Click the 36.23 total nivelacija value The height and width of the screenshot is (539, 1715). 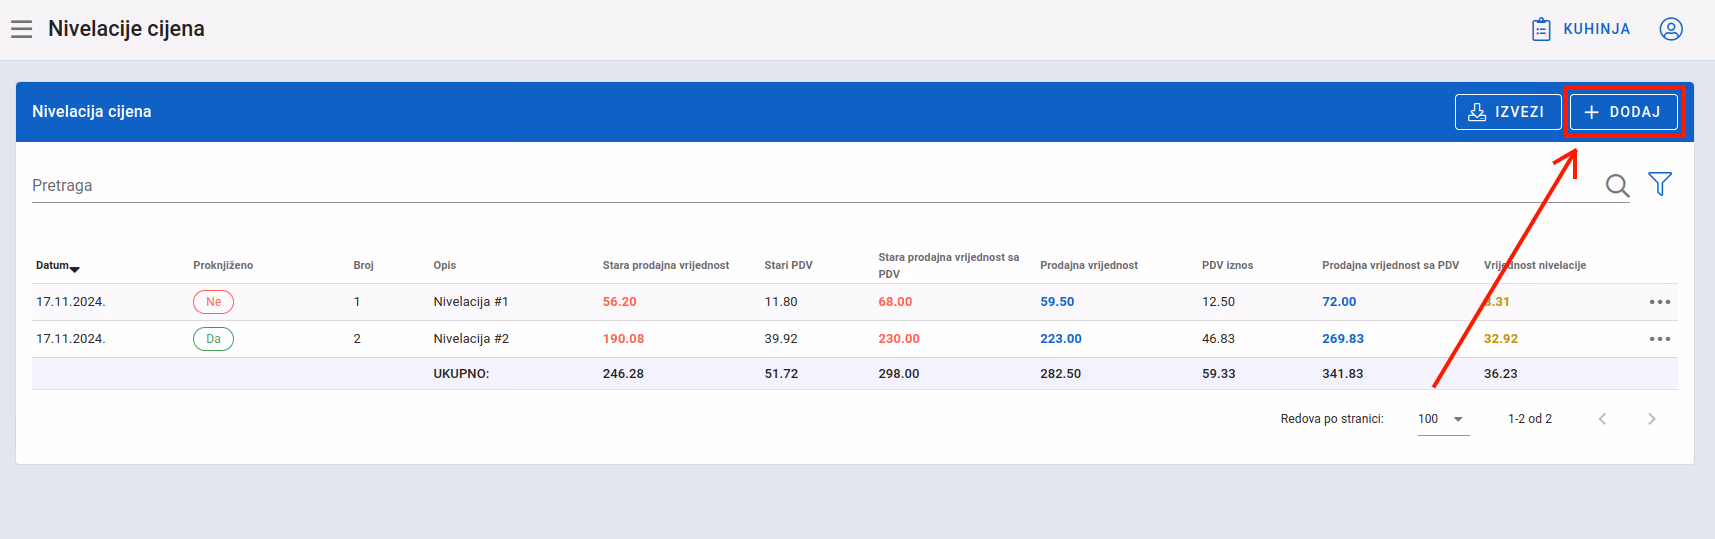point(1501,374)
